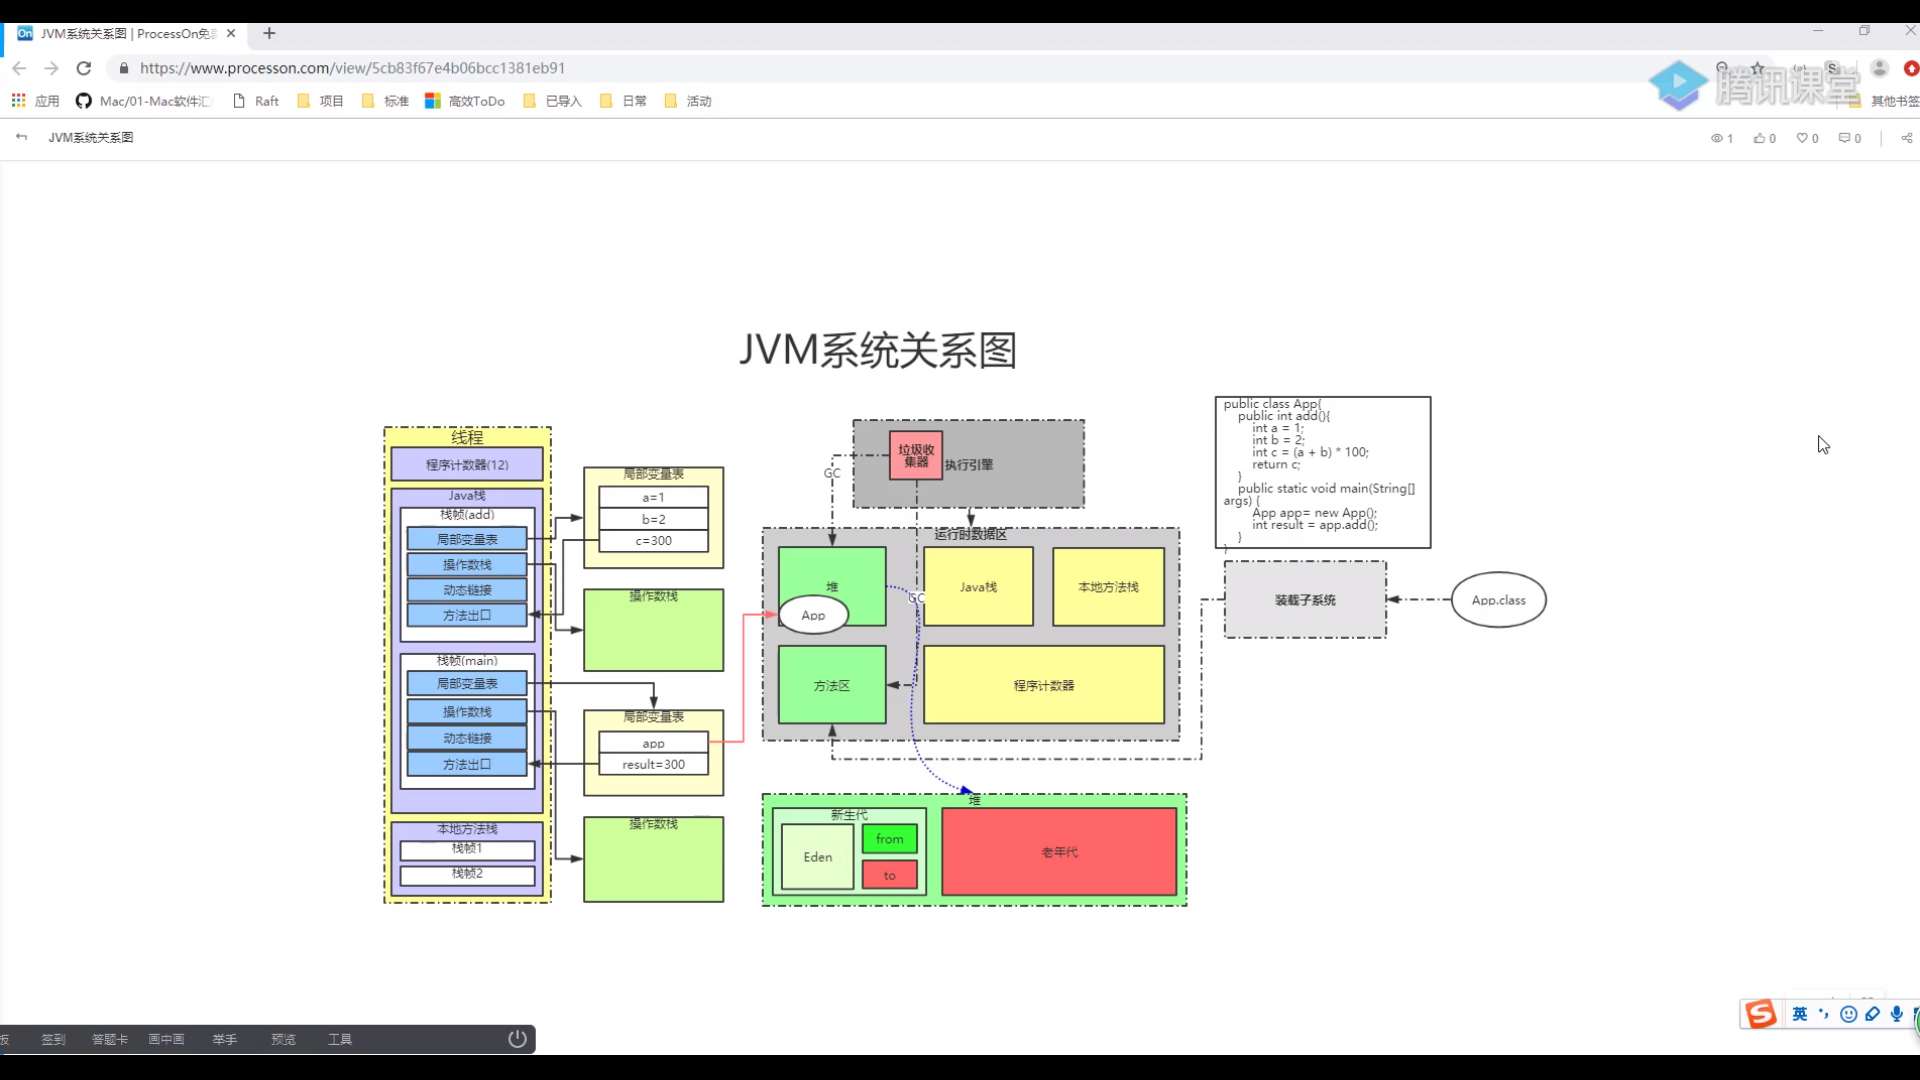Open the Sogou emoji smiley panel
Image resolution: width=1920 pixels, height=1080 pixels.
point(1849,1014)
